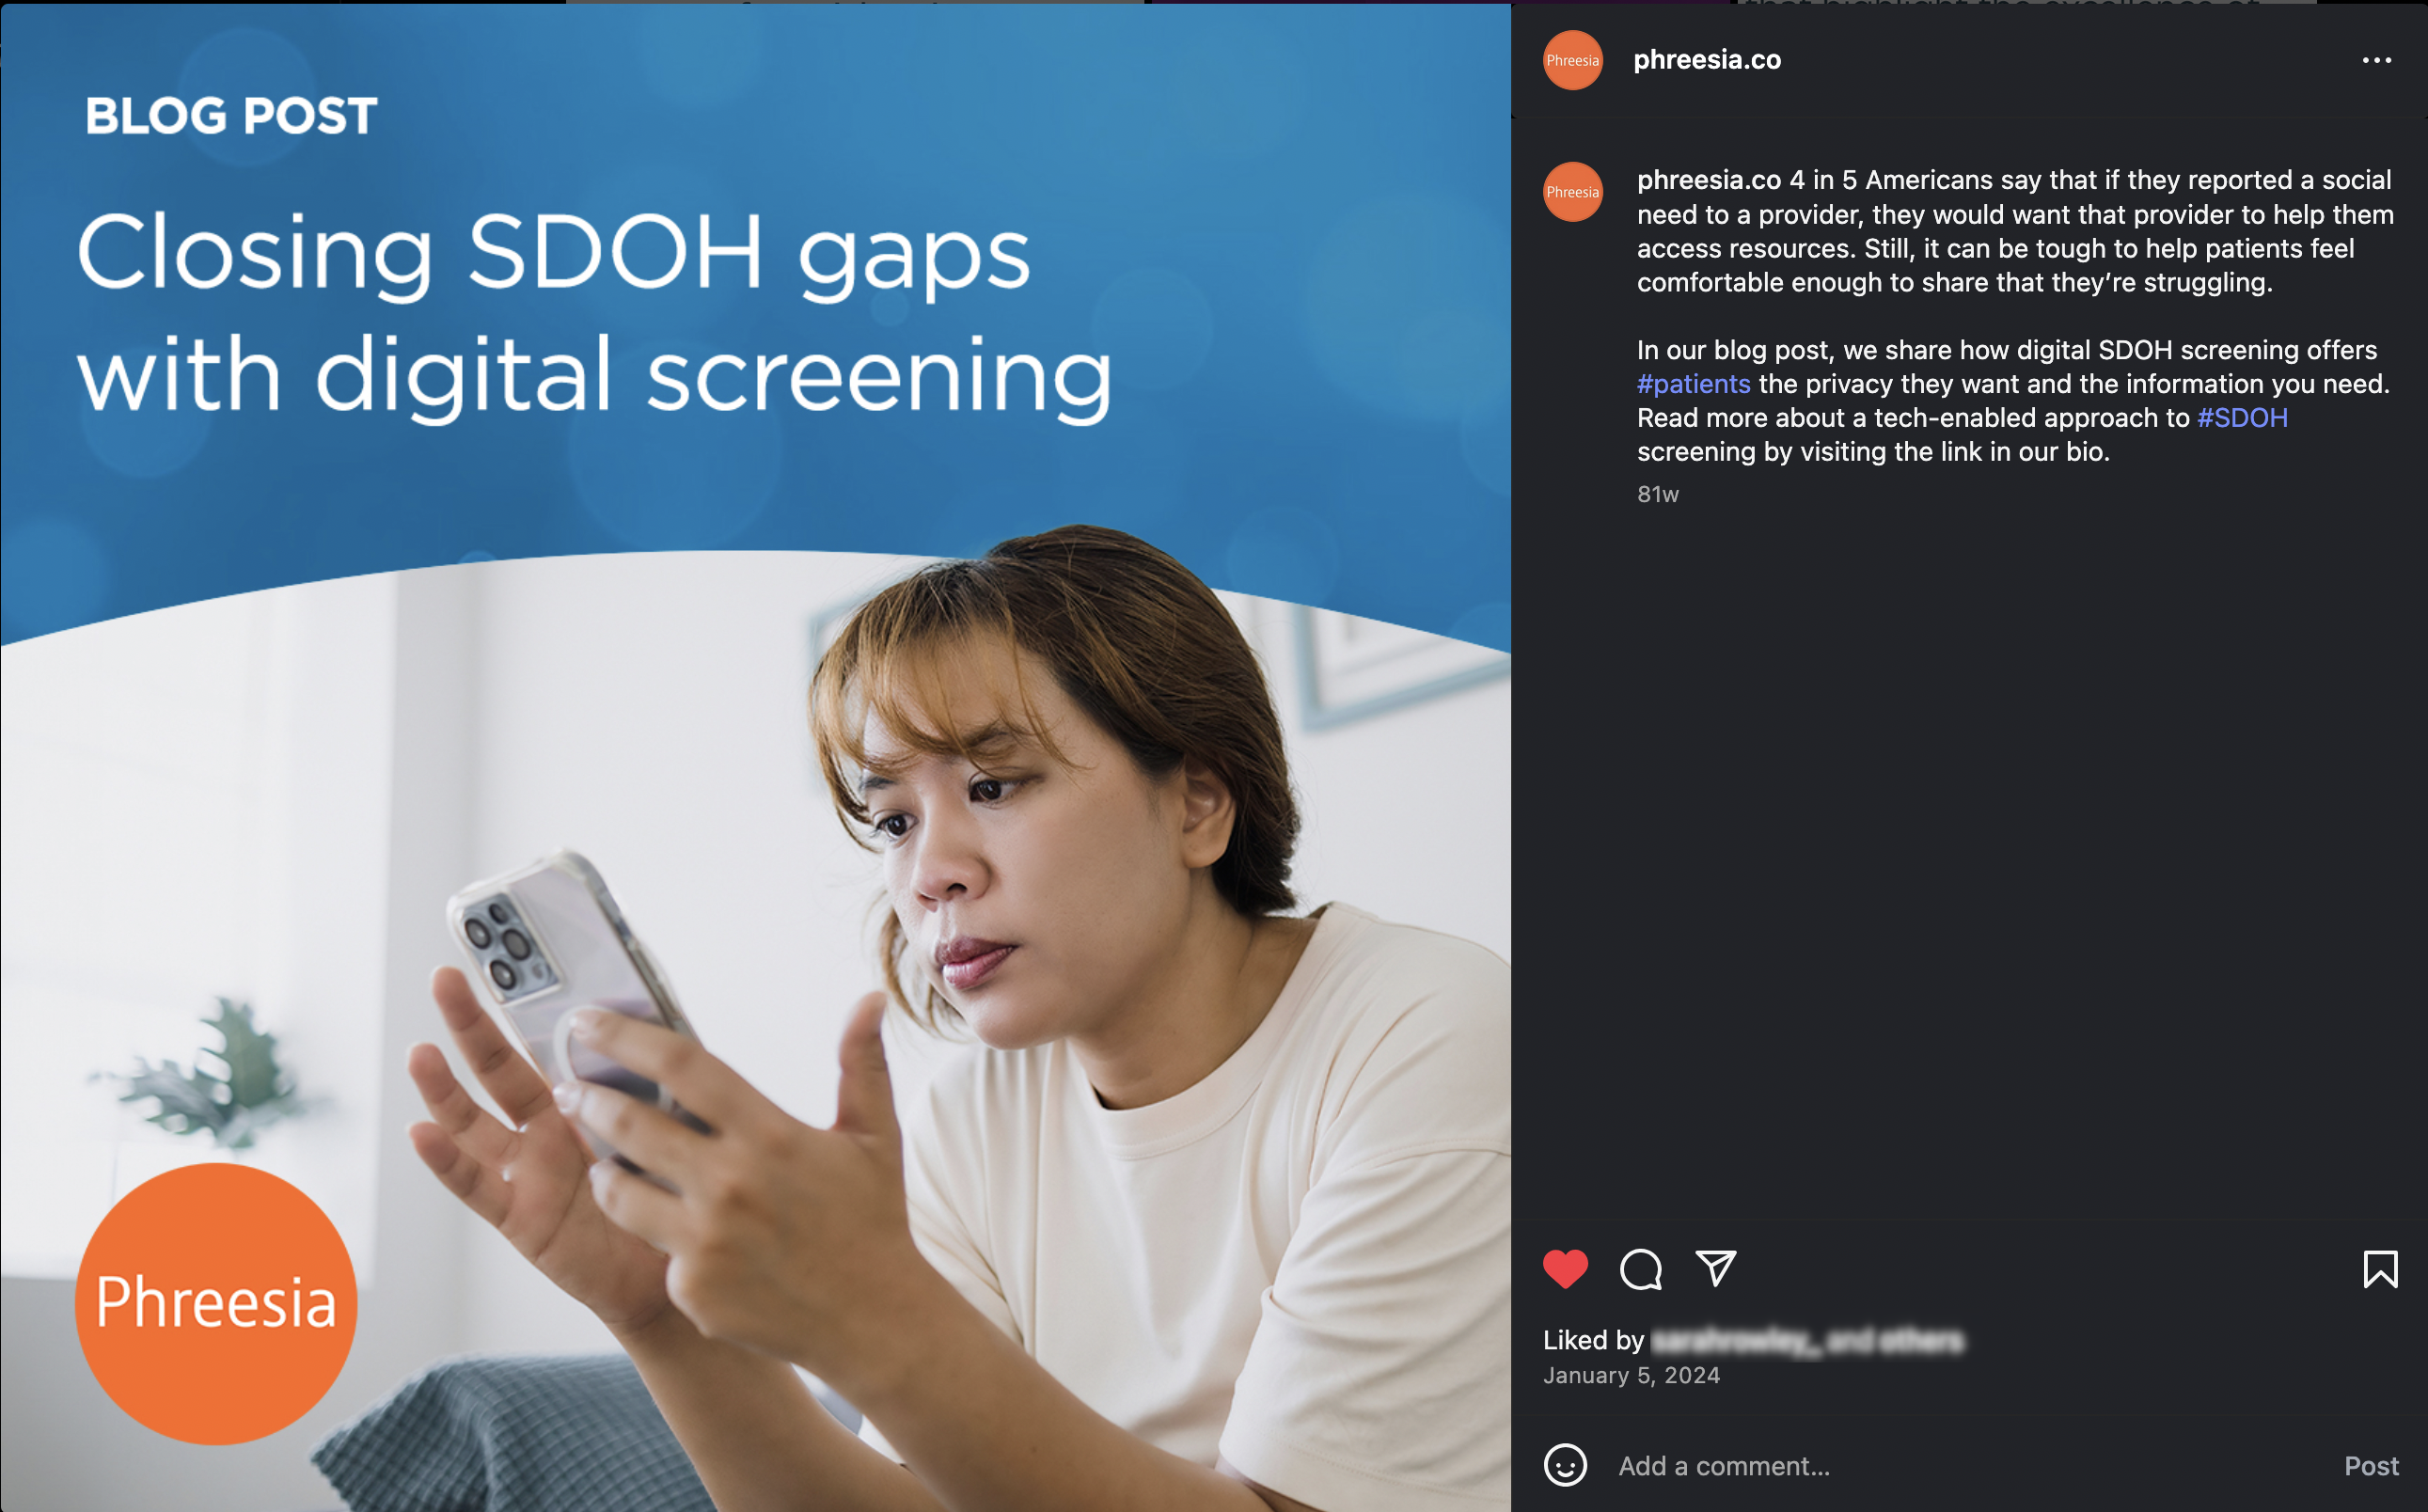Share the post via paper plane icon
The height and width of the screenshot is (1512, 2428).
1716,1268
